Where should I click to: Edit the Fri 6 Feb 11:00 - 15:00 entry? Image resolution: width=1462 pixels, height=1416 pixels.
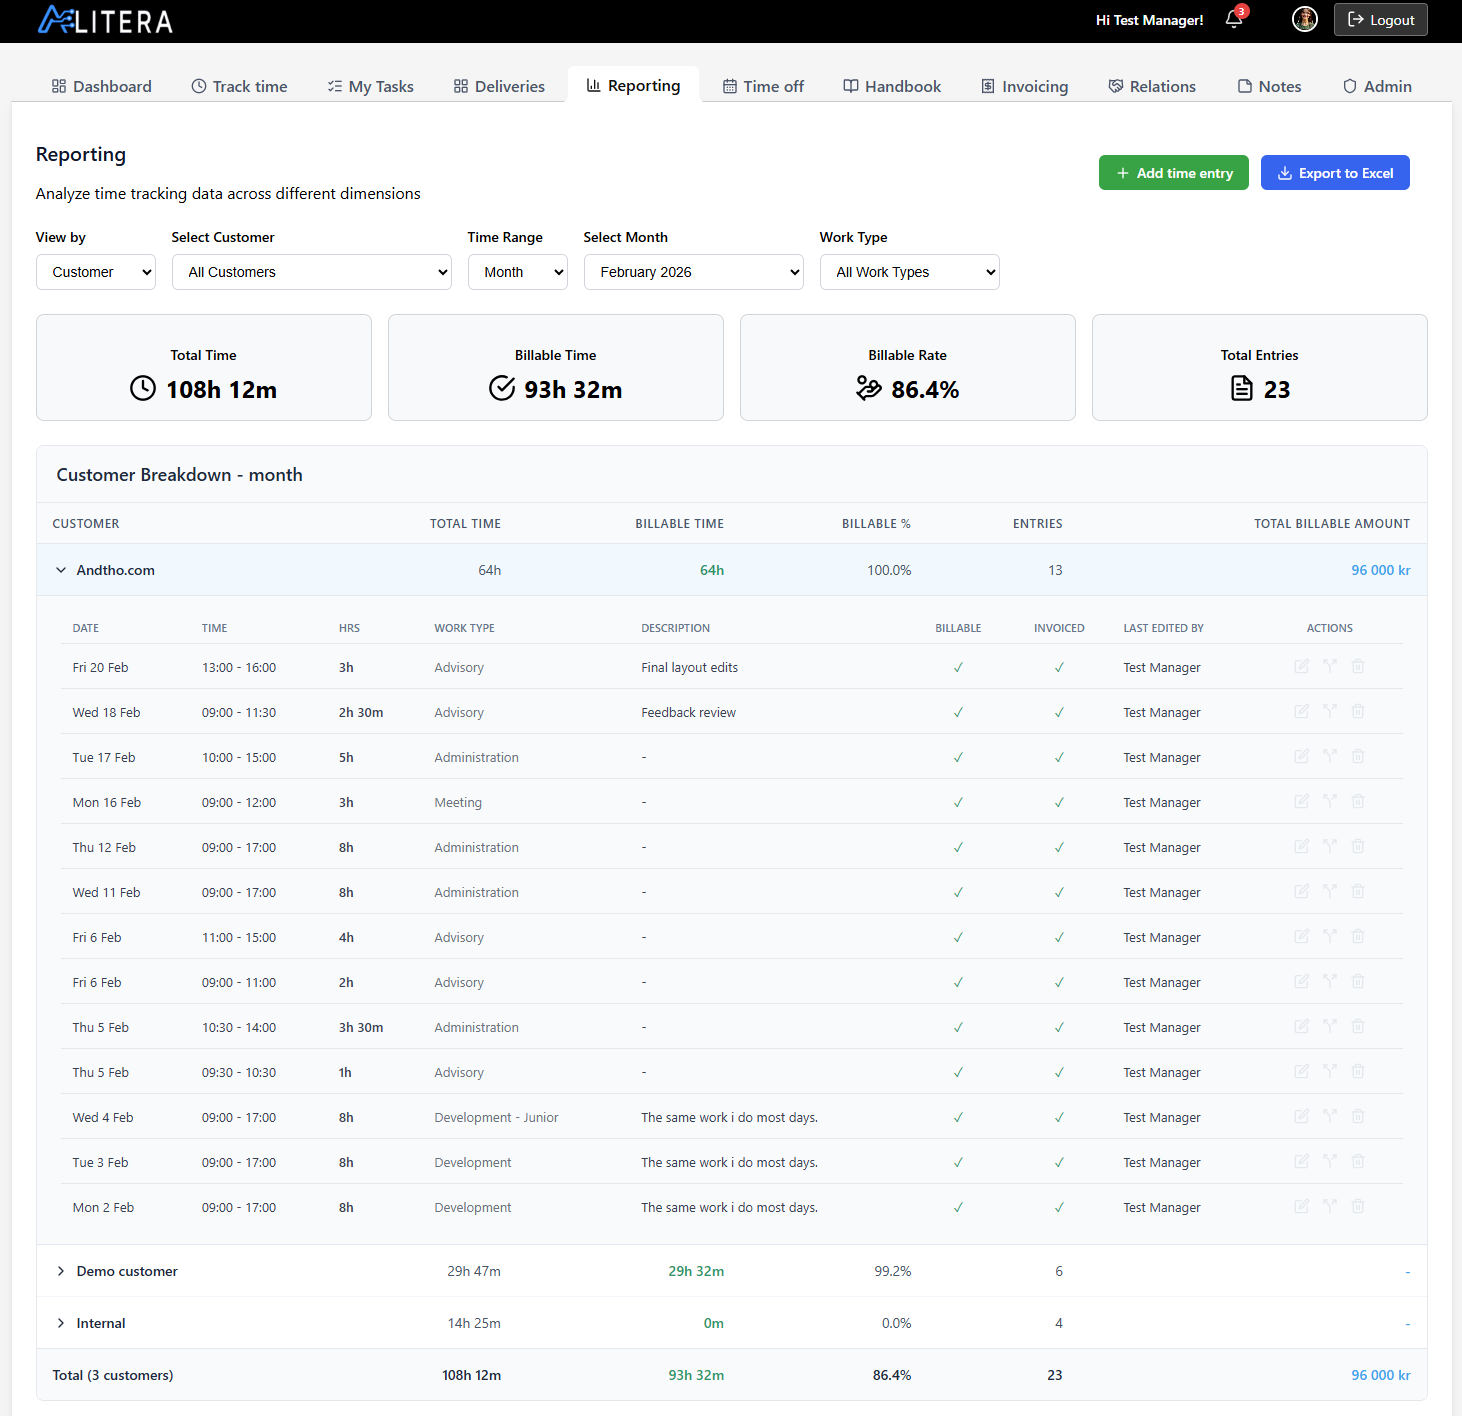click(x=1302, y=936)
